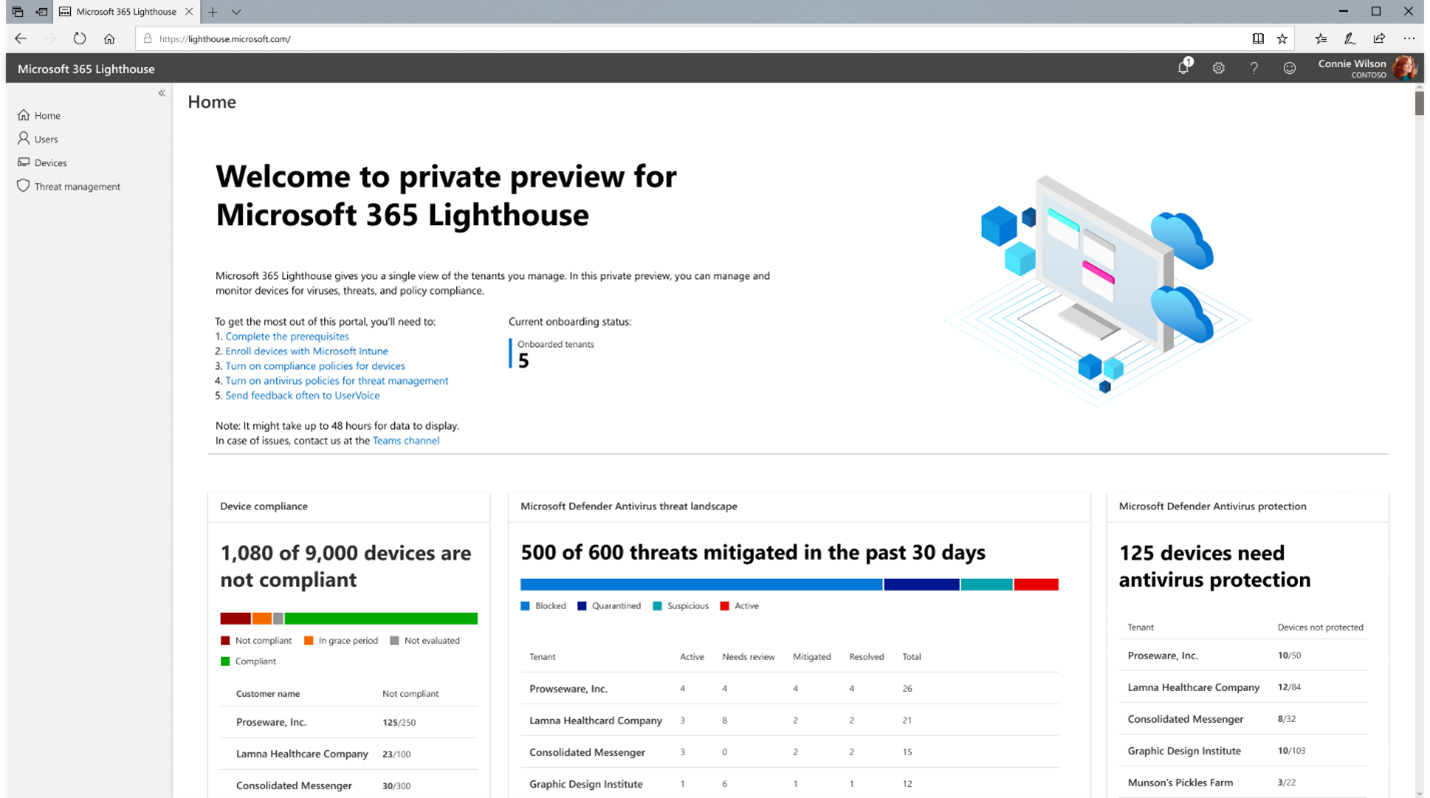The width and height of the screenshot is (1430, 798).
Task: Open Turn on antivirus policies link
Action: (x=337, y=381)
